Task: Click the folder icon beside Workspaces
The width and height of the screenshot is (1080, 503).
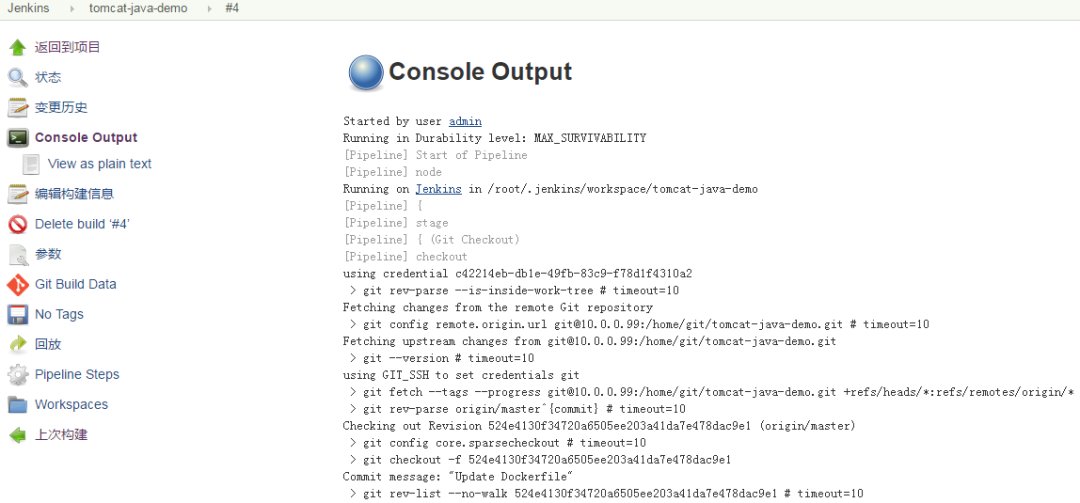Action: [18, 405]
